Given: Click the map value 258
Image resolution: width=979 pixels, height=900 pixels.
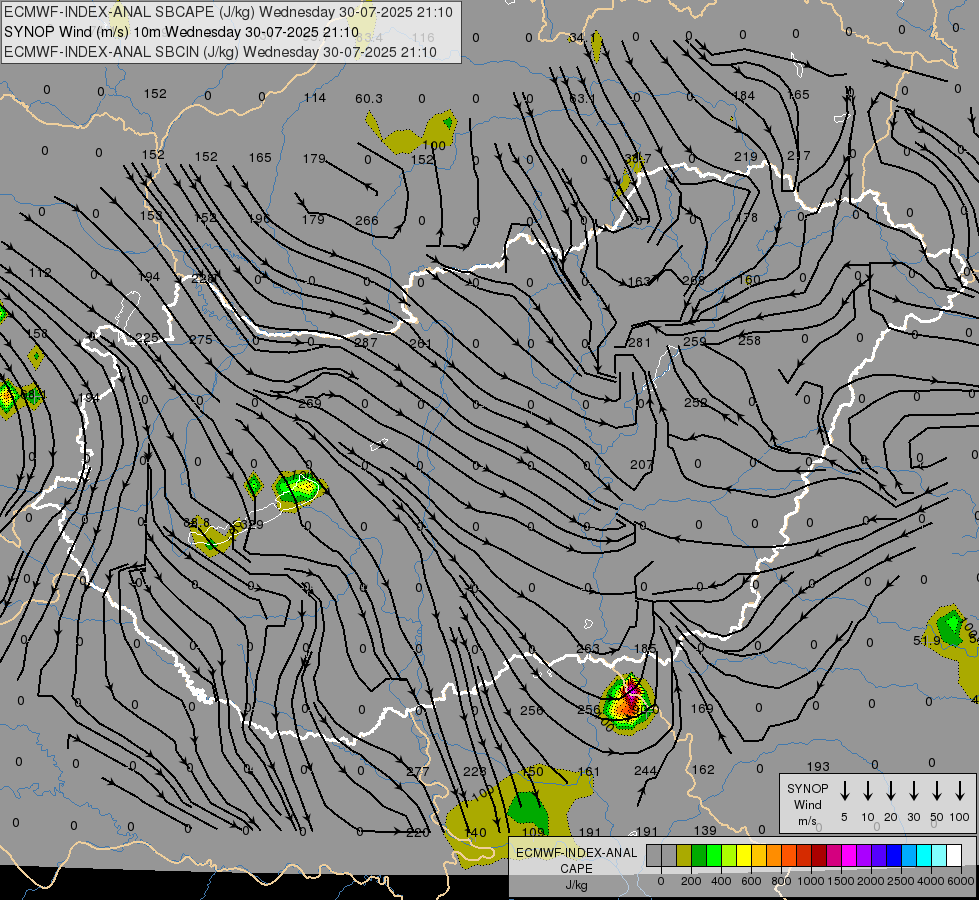Looking at the screenshot, I should pyautogui.click(x=749, y=340).
